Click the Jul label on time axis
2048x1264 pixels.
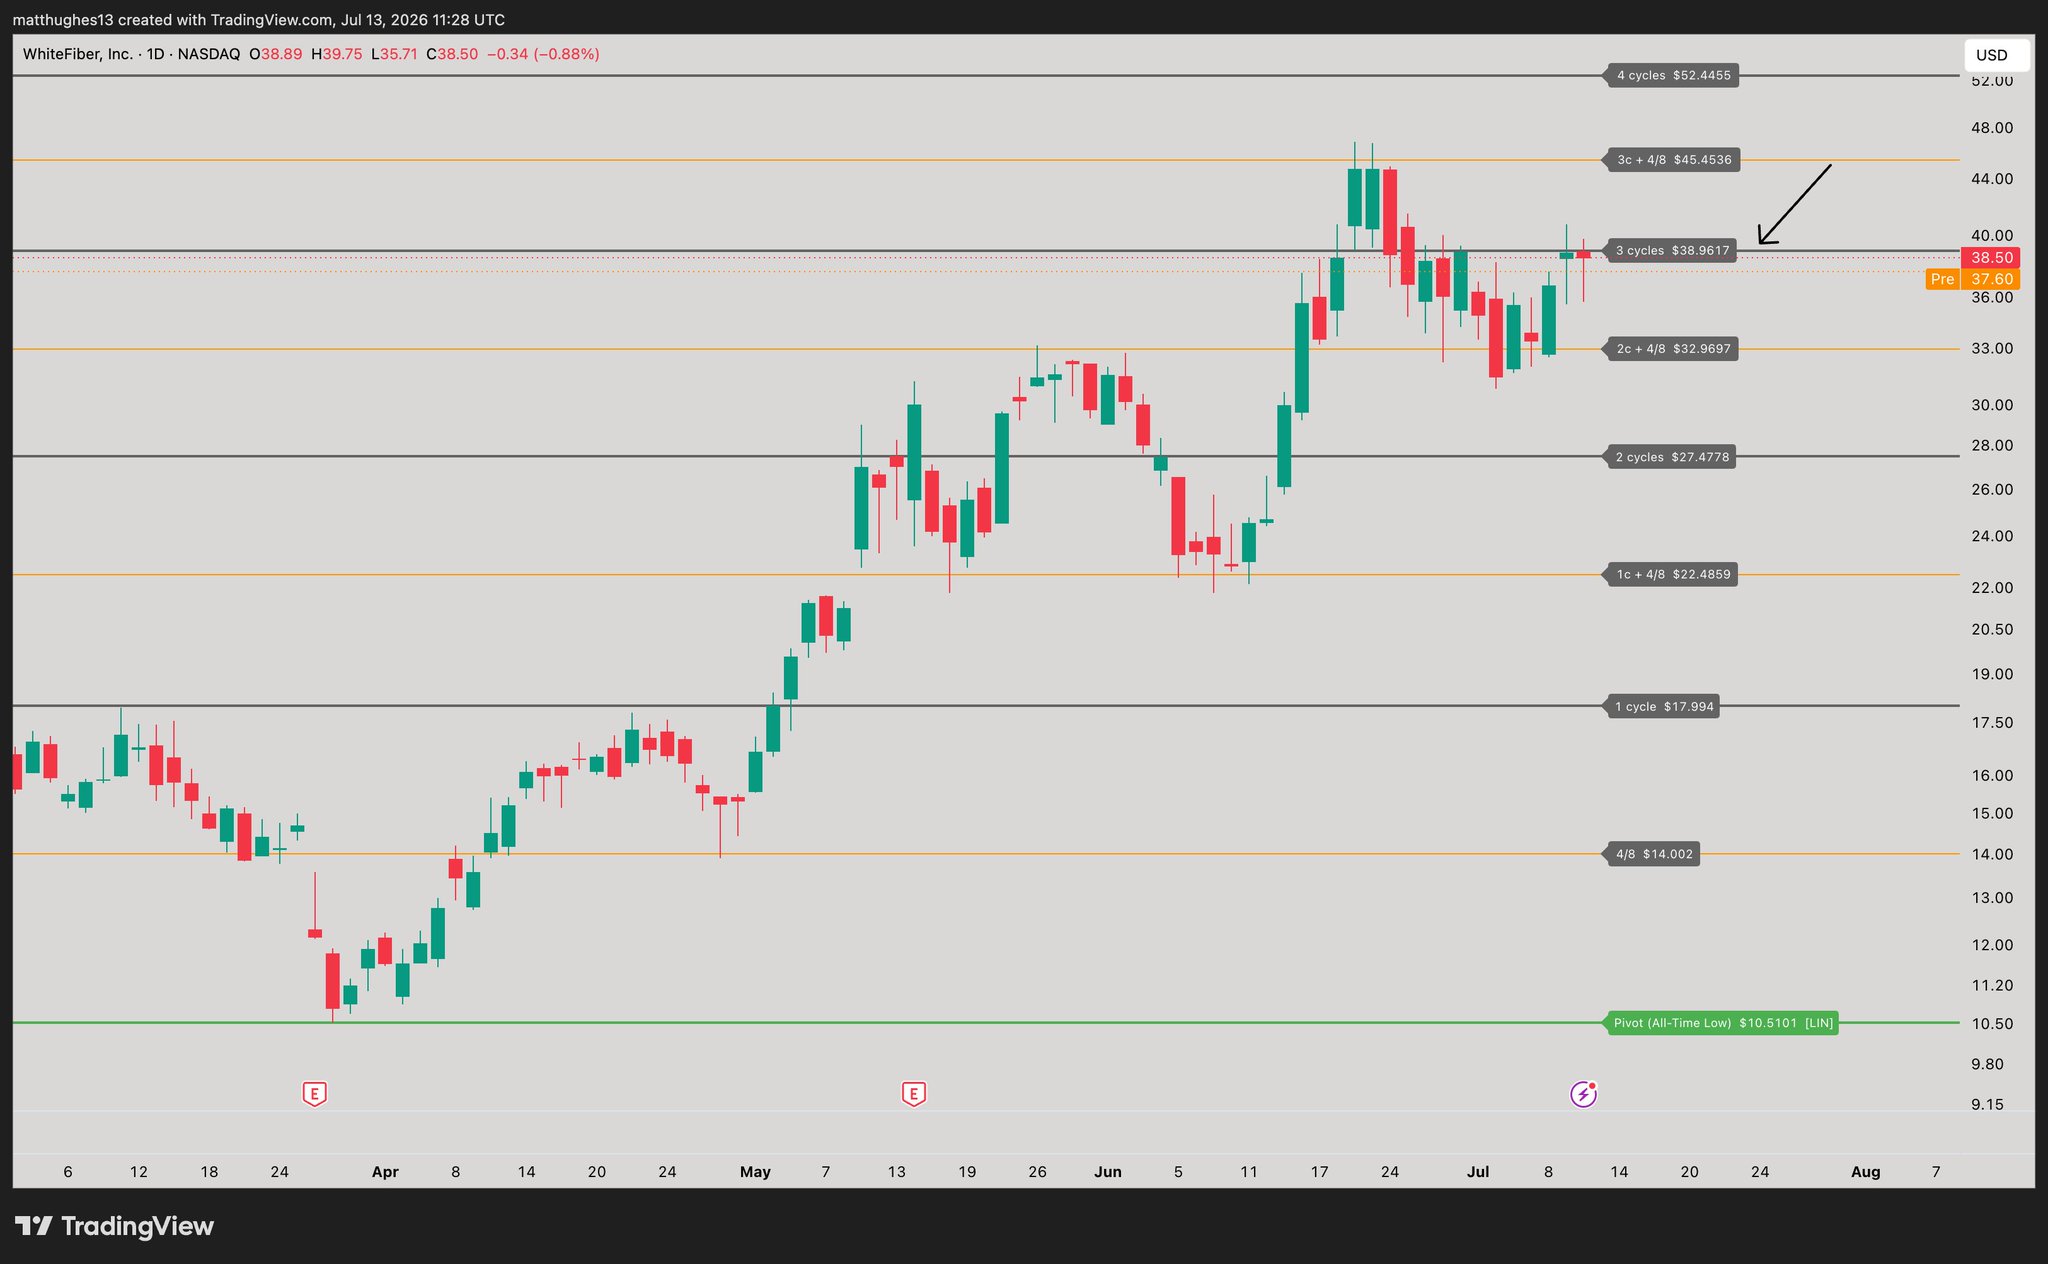pyautogui.click(x=1478, y=1172)
